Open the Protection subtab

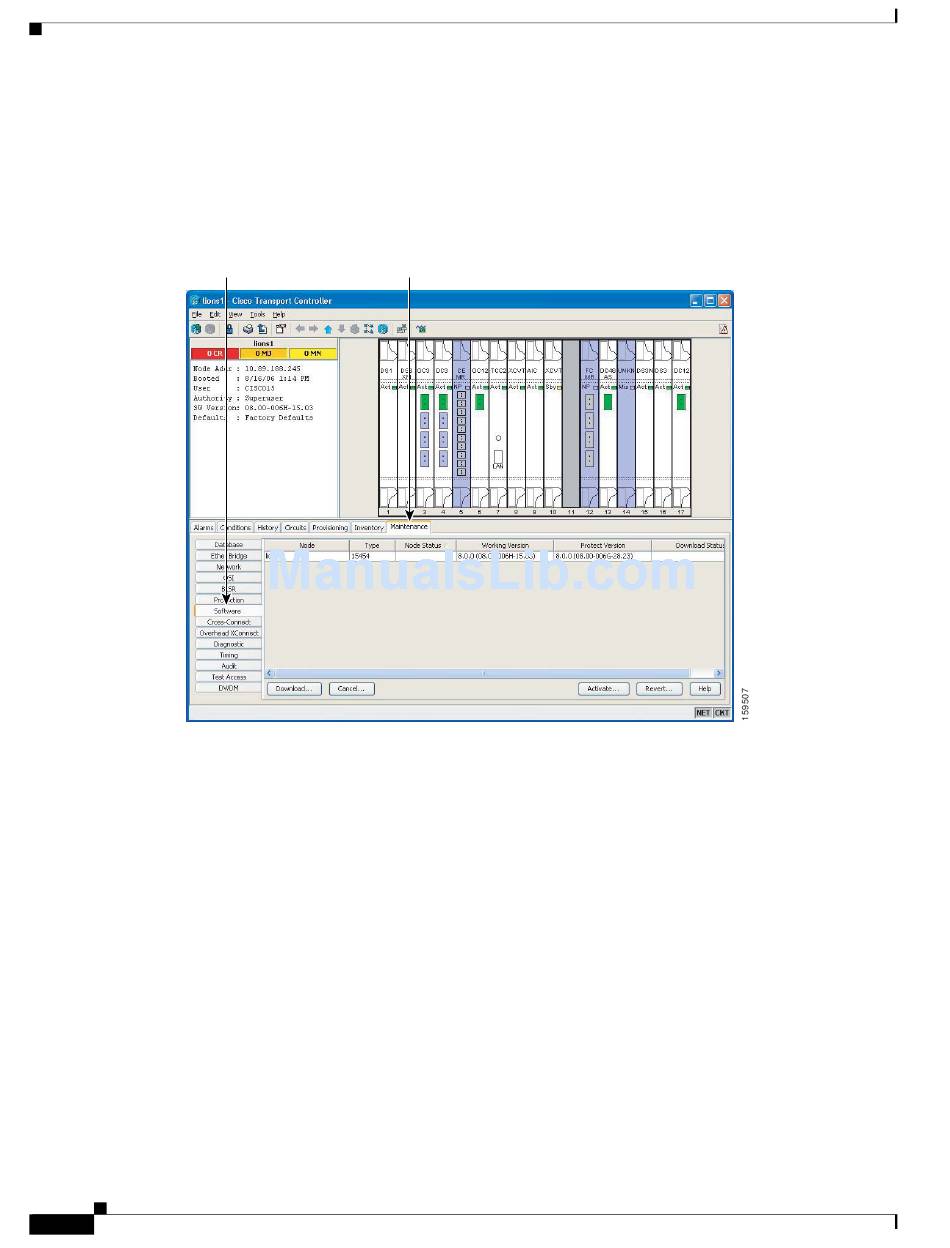tap(228, 600)
